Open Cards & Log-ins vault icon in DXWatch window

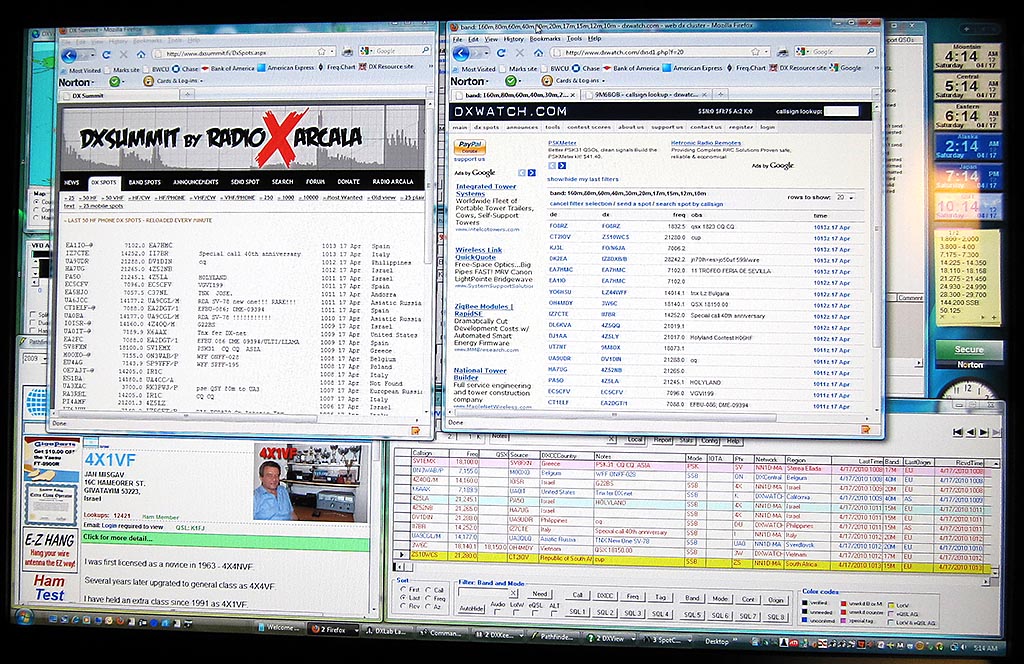547,80
